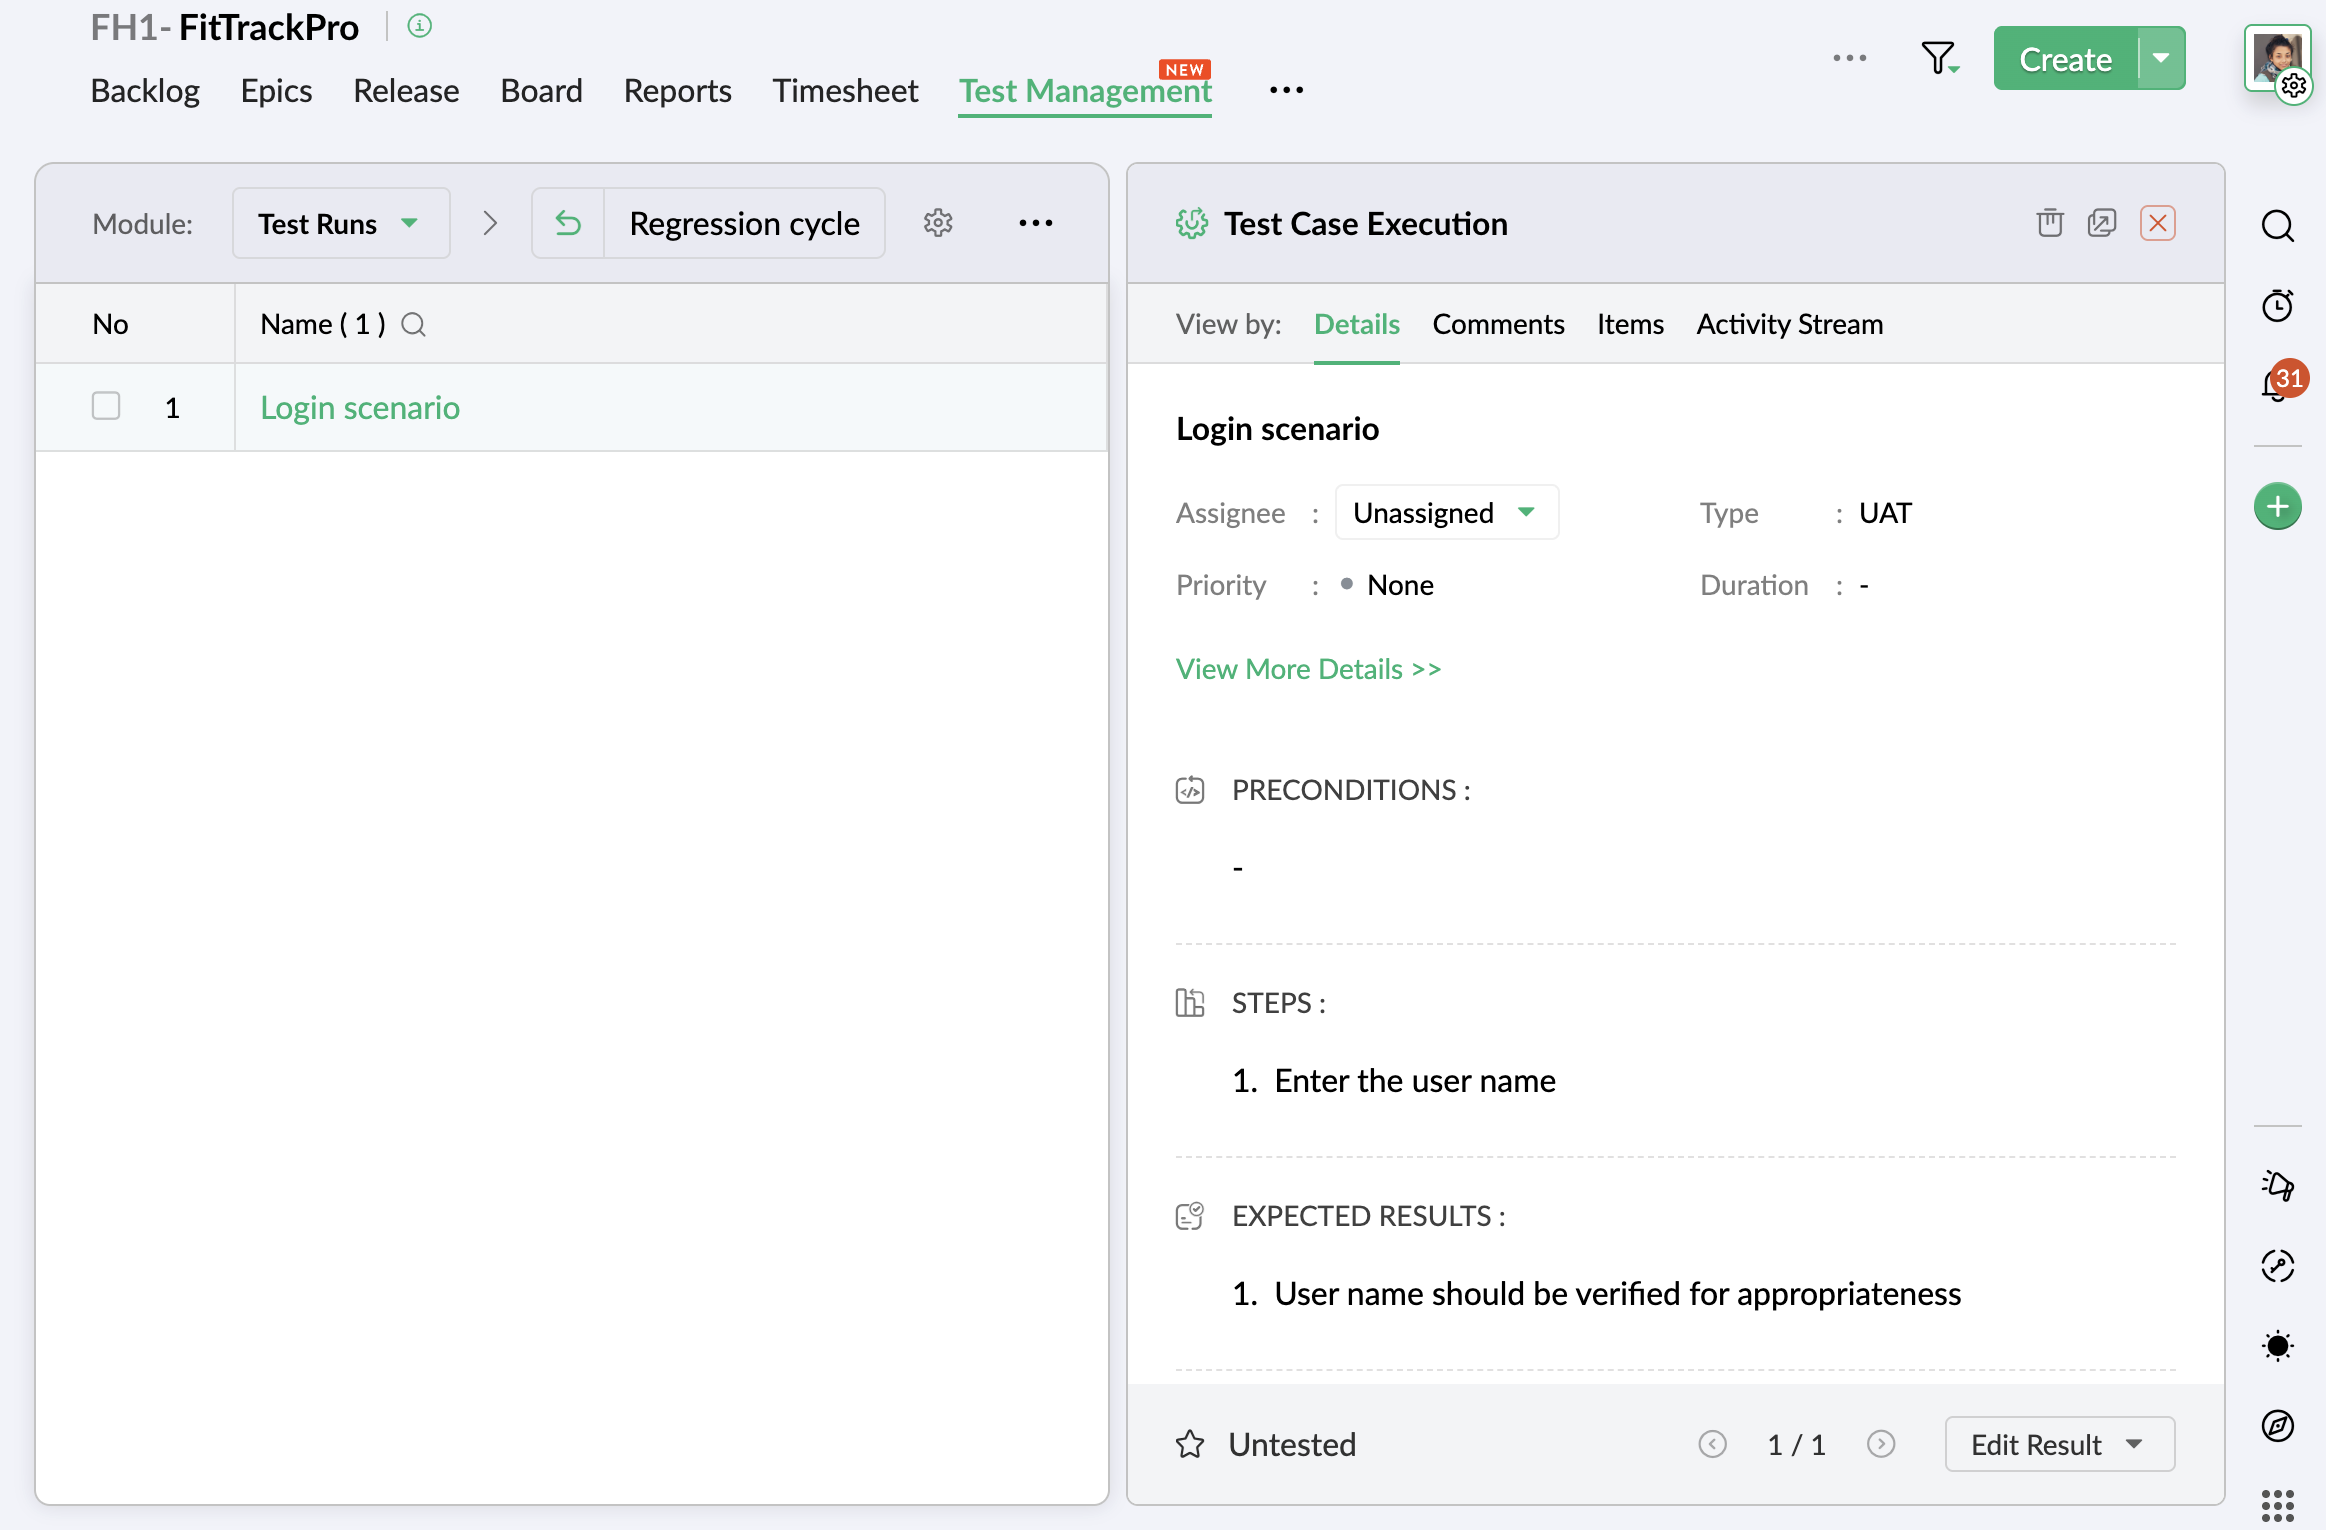Click the back arrow beside Regression cycle
This screenshot has width=2326, height=1530.
pos(568,223)
